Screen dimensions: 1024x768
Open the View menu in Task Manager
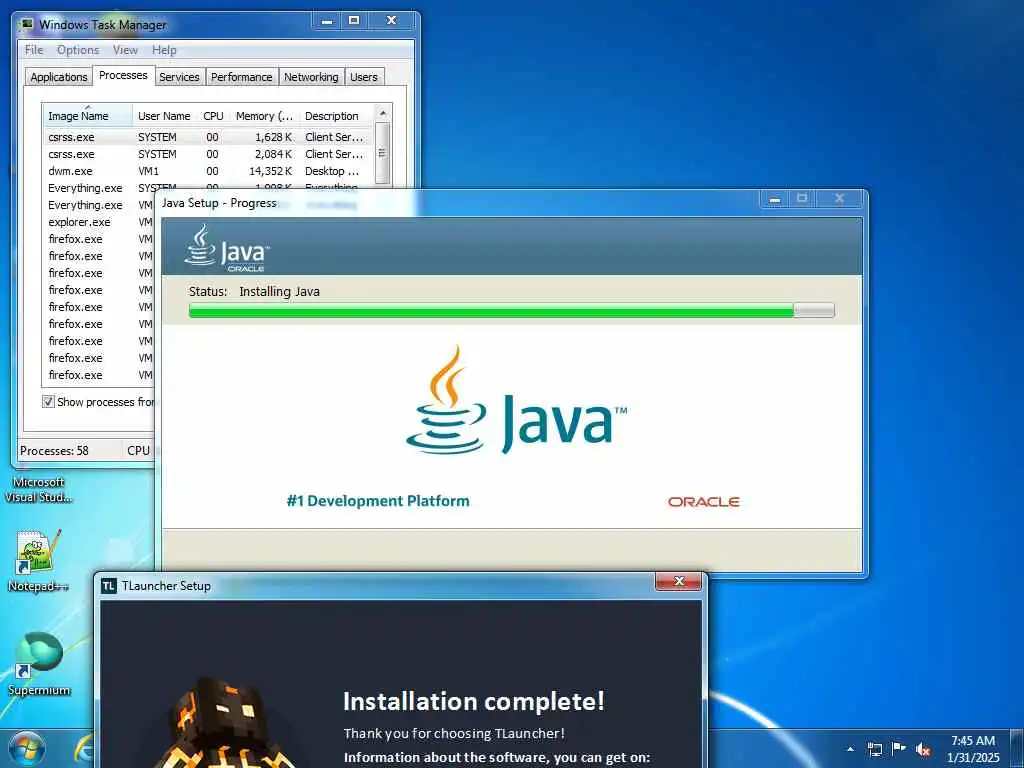(x=125, y=50)
